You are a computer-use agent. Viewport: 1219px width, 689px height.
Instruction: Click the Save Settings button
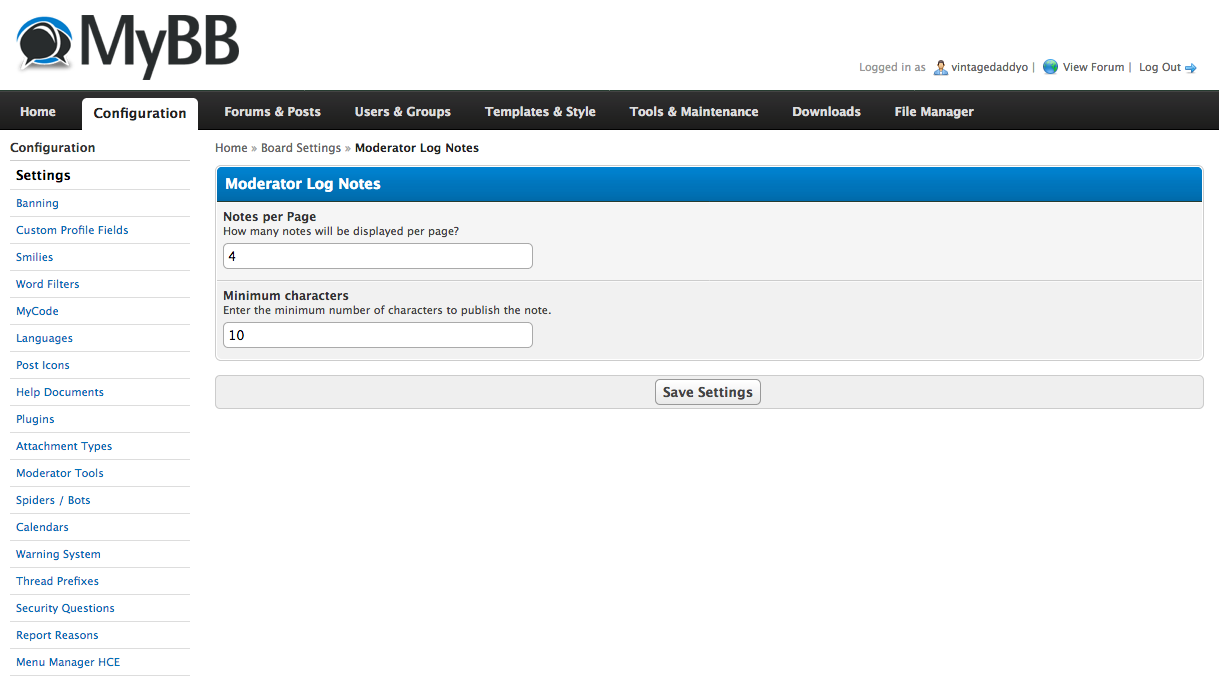[x=708, y=392]
